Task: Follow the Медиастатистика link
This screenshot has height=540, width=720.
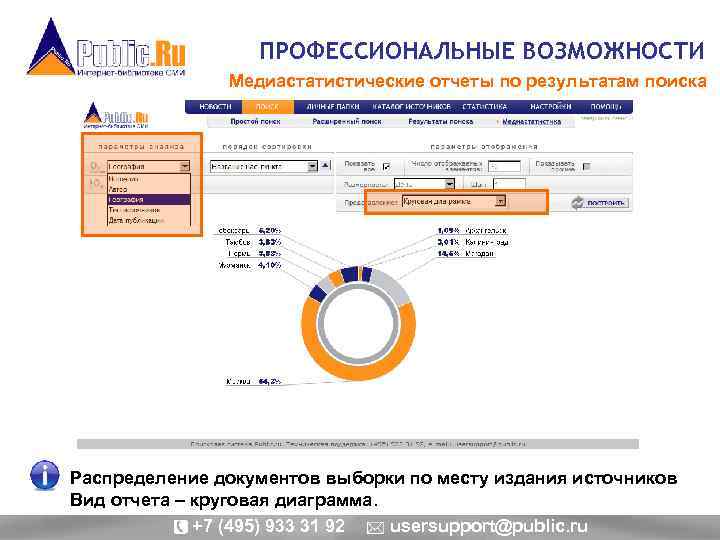Action: coord(531,122)
